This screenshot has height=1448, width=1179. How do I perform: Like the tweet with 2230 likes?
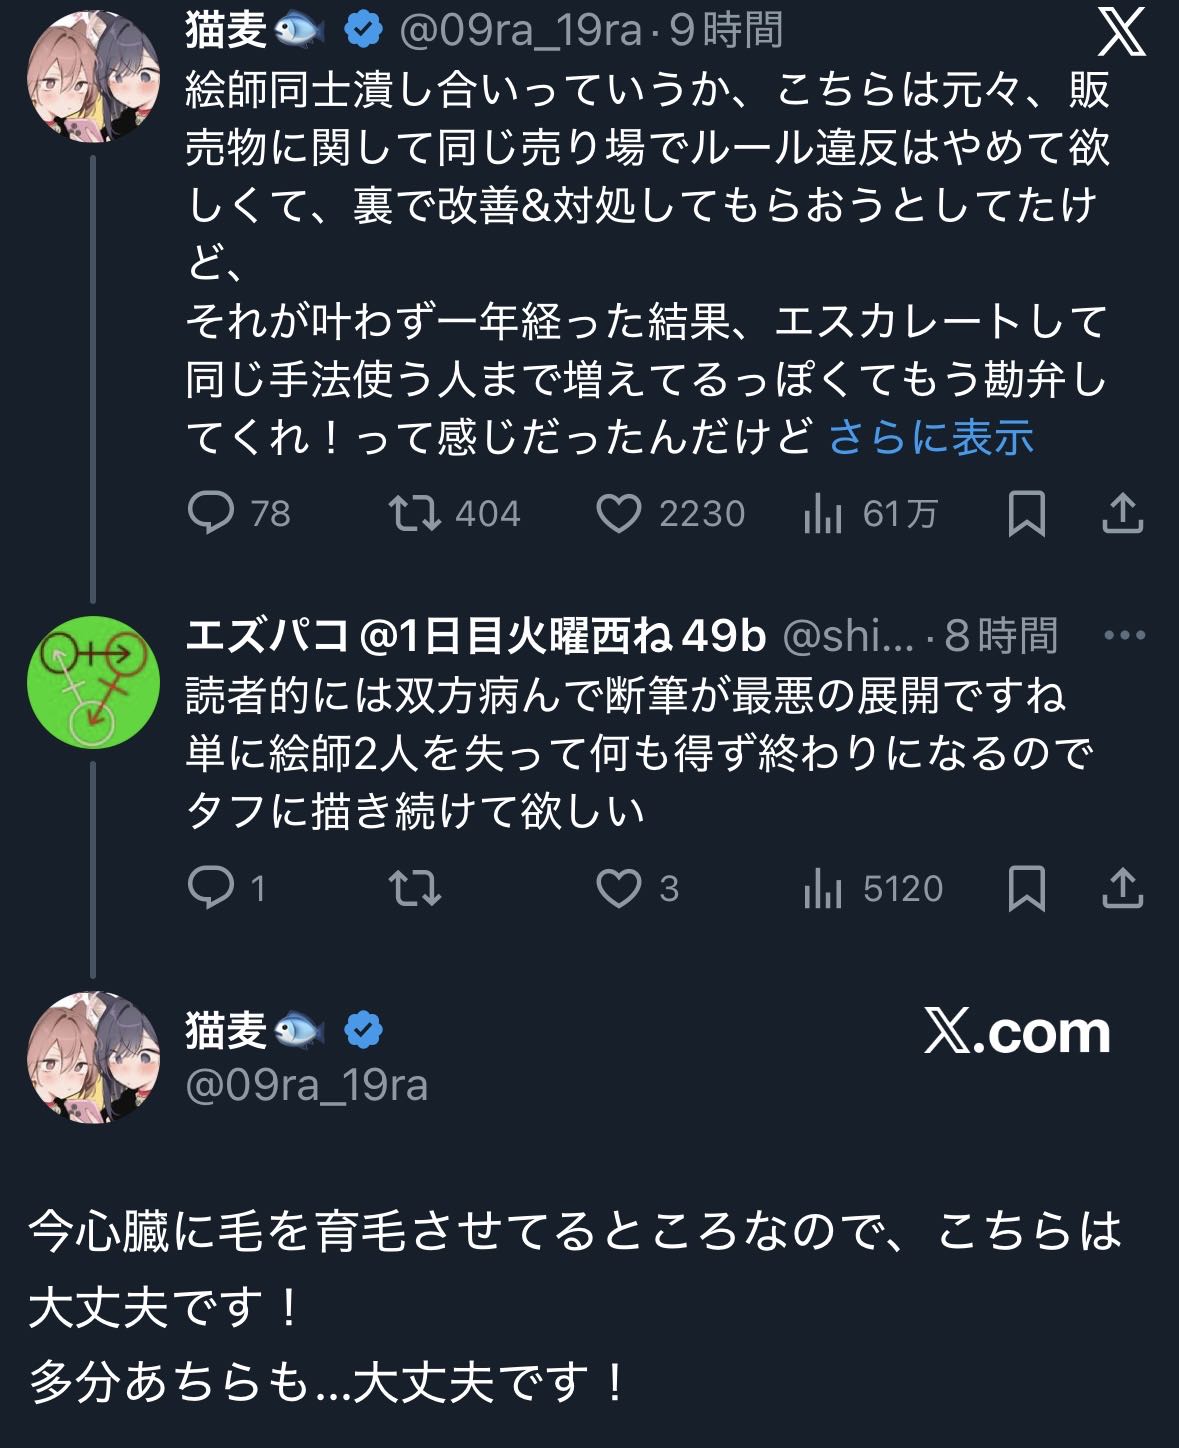pos(618,513)
